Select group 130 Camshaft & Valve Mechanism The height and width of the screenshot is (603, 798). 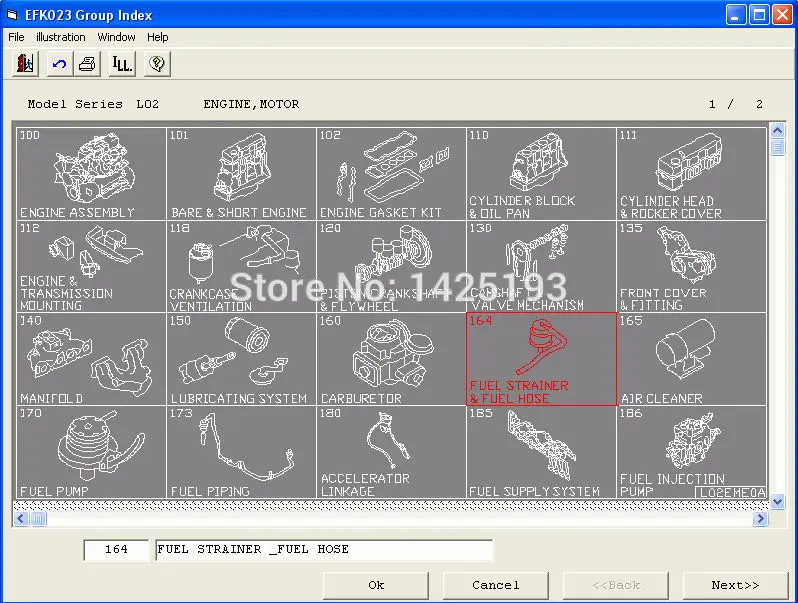tap(542, 267)
